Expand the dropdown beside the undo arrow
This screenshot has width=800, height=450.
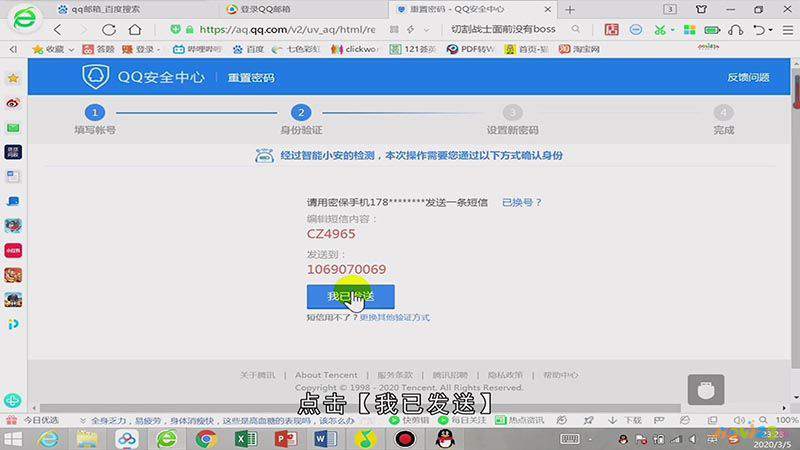(770, 30)
